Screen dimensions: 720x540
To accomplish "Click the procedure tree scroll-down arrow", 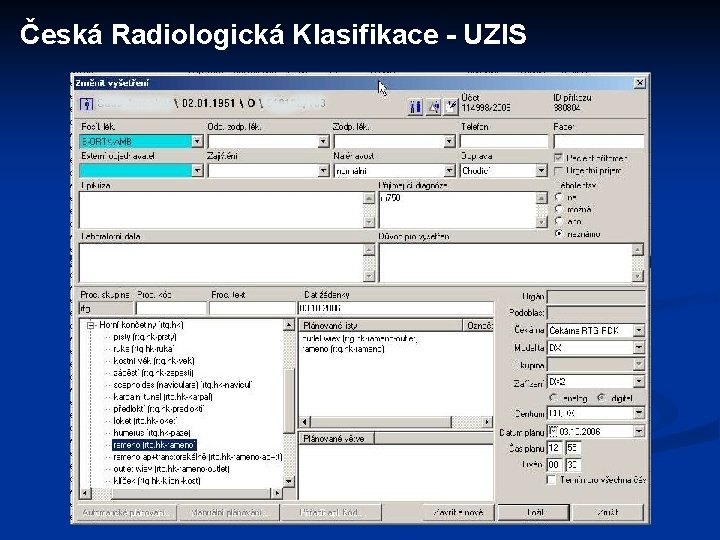I will click(x=289, y=481).
